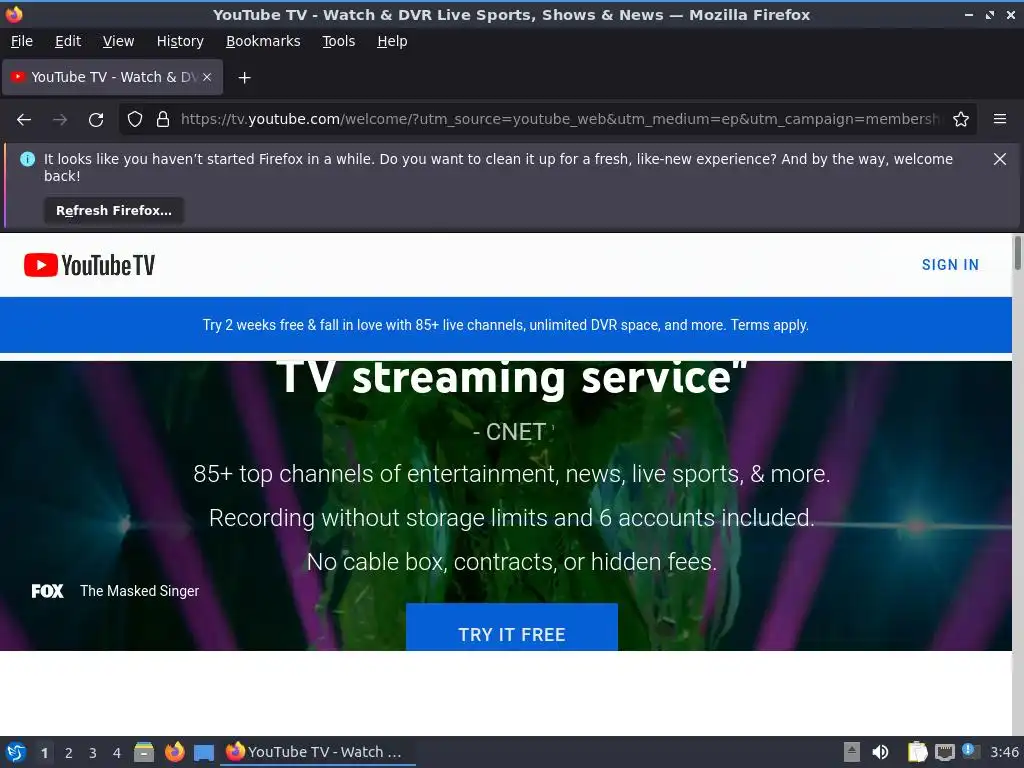The height and width of the screenshot is (768, 1024).
Task: Open the start menu icon in the taskbar
Action: coord(16,752)
